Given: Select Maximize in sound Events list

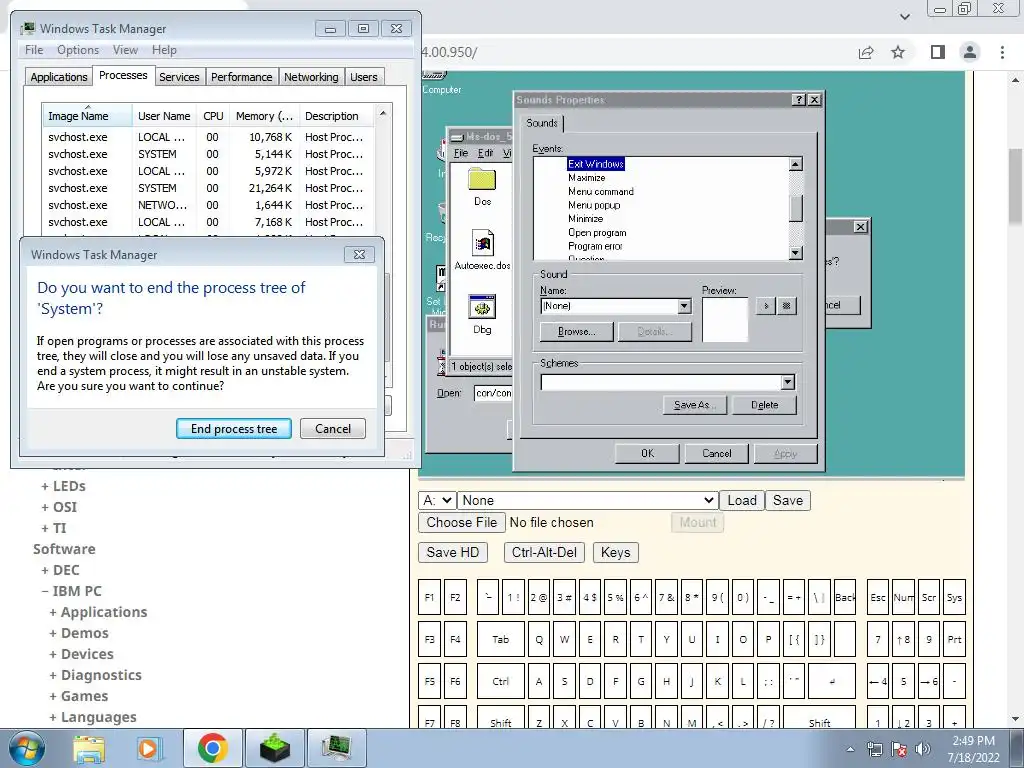Looking at the screenshot, I should click(x=586, y=178).
